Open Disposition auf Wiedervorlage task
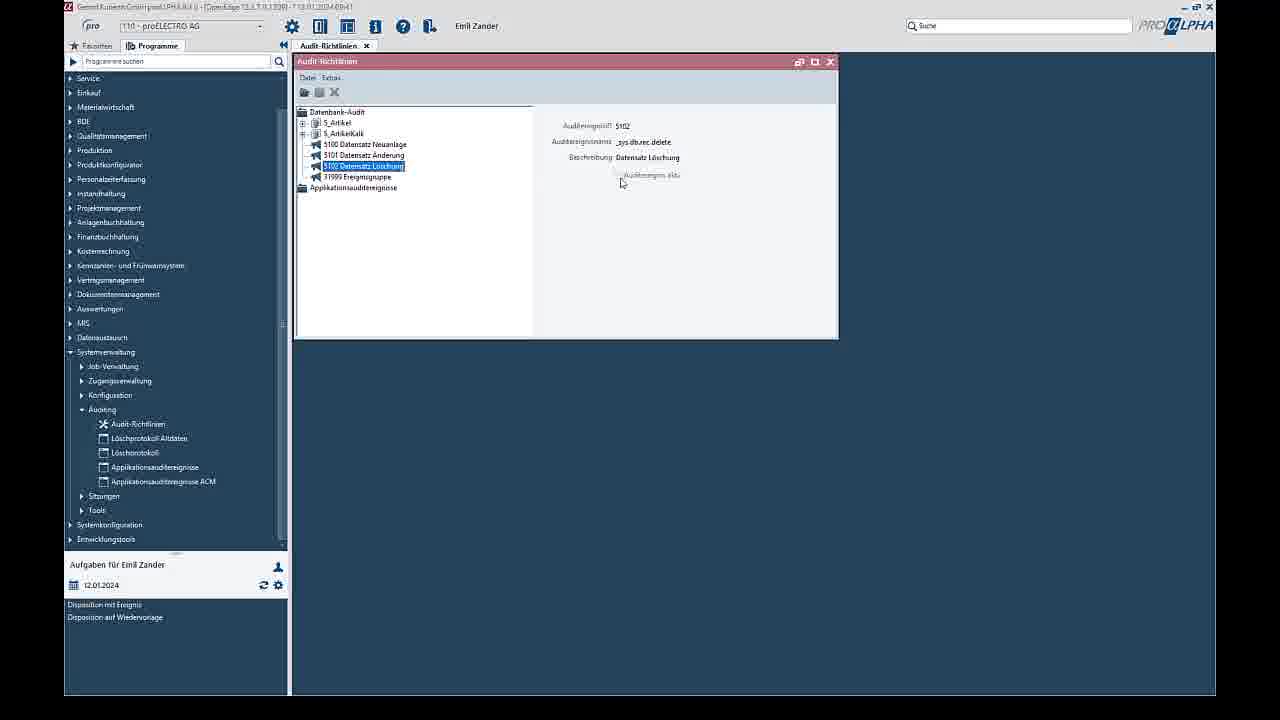Viewport: 1280px width, 720px height. click(x=115, y=618)
